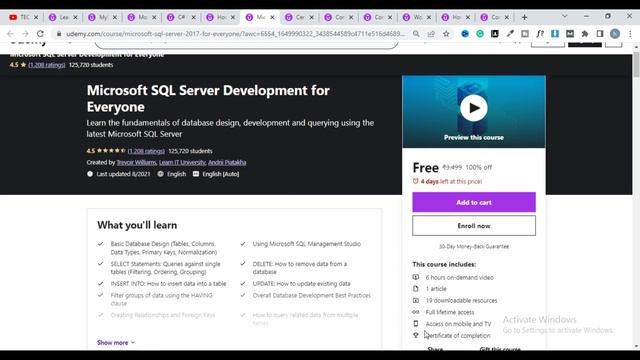
Task: Click the 125,720 students text under the title
Action: pos(190,151)
